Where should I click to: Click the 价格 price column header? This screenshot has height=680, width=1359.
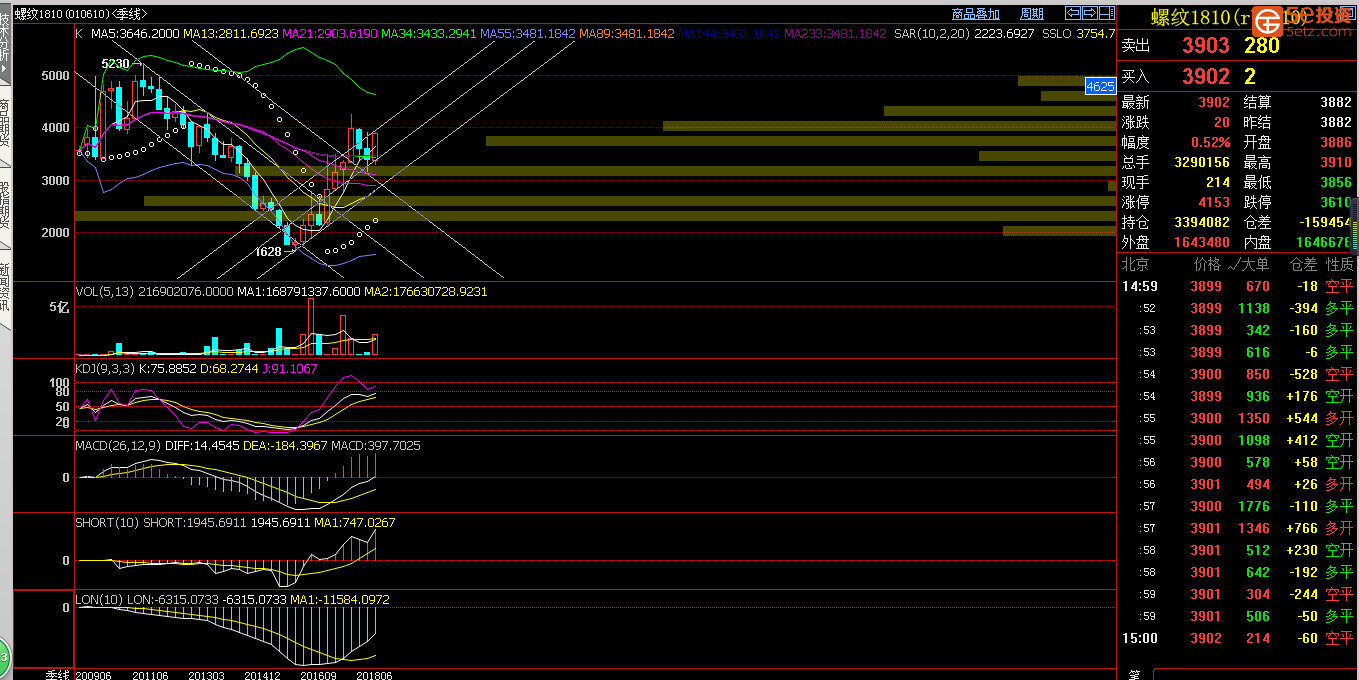point(1207,264)
